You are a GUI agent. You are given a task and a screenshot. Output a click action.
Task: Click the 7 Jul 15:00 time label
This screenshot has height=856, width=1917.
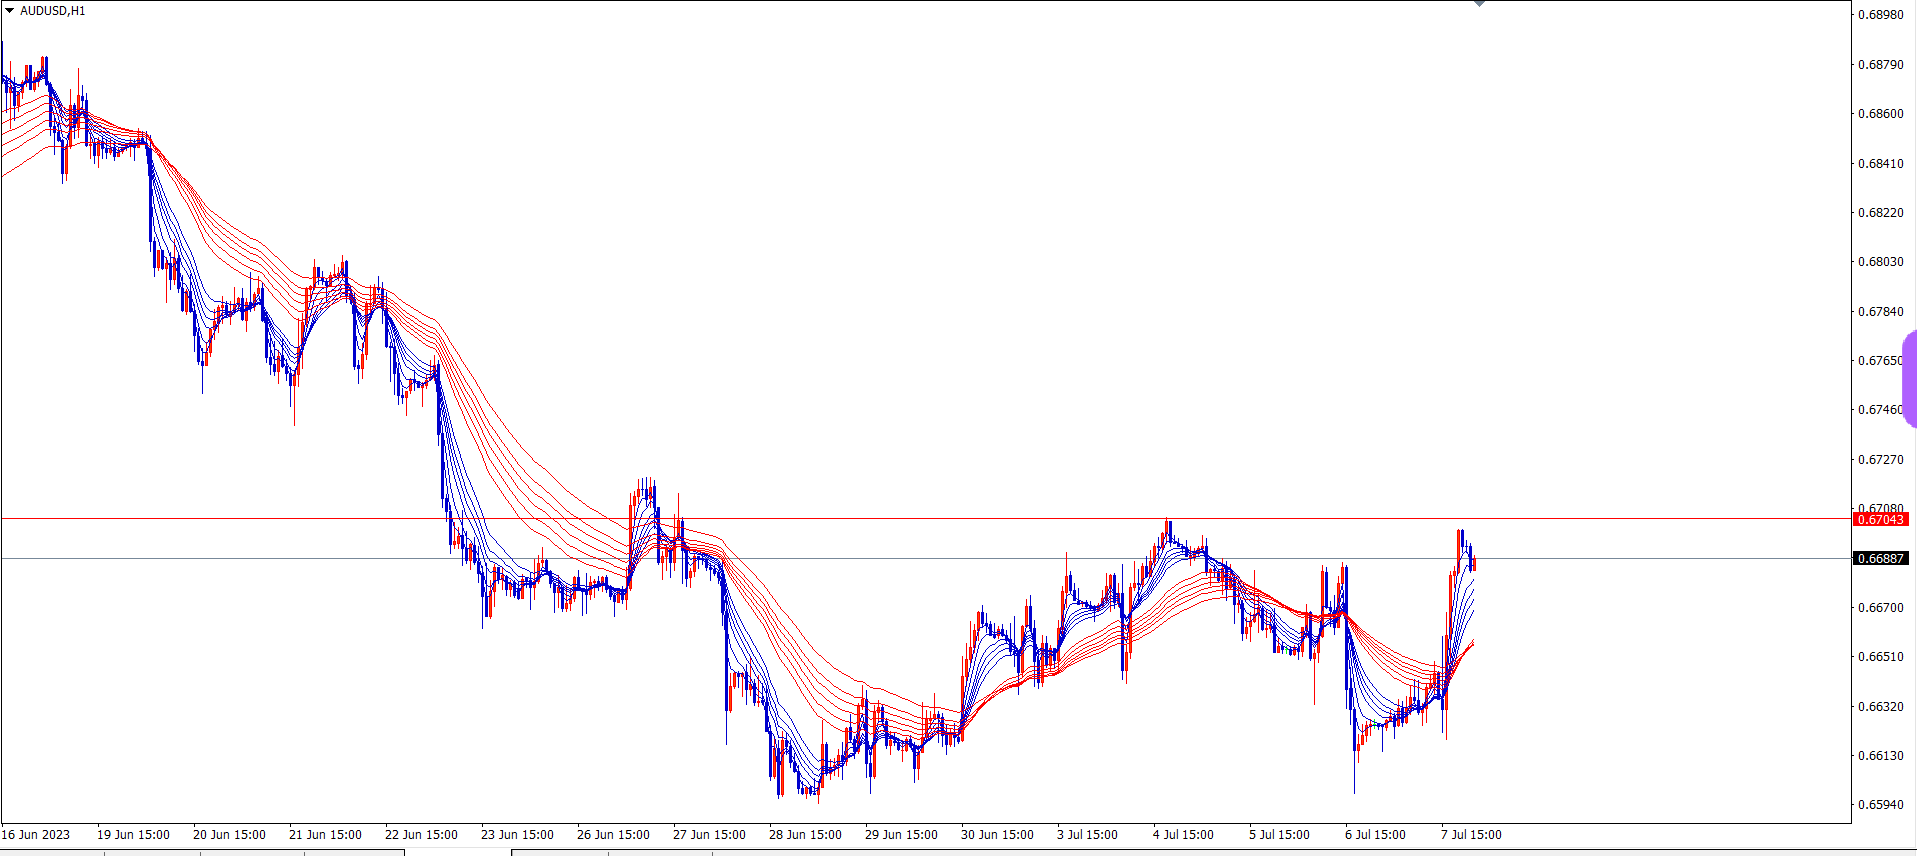1471,835
